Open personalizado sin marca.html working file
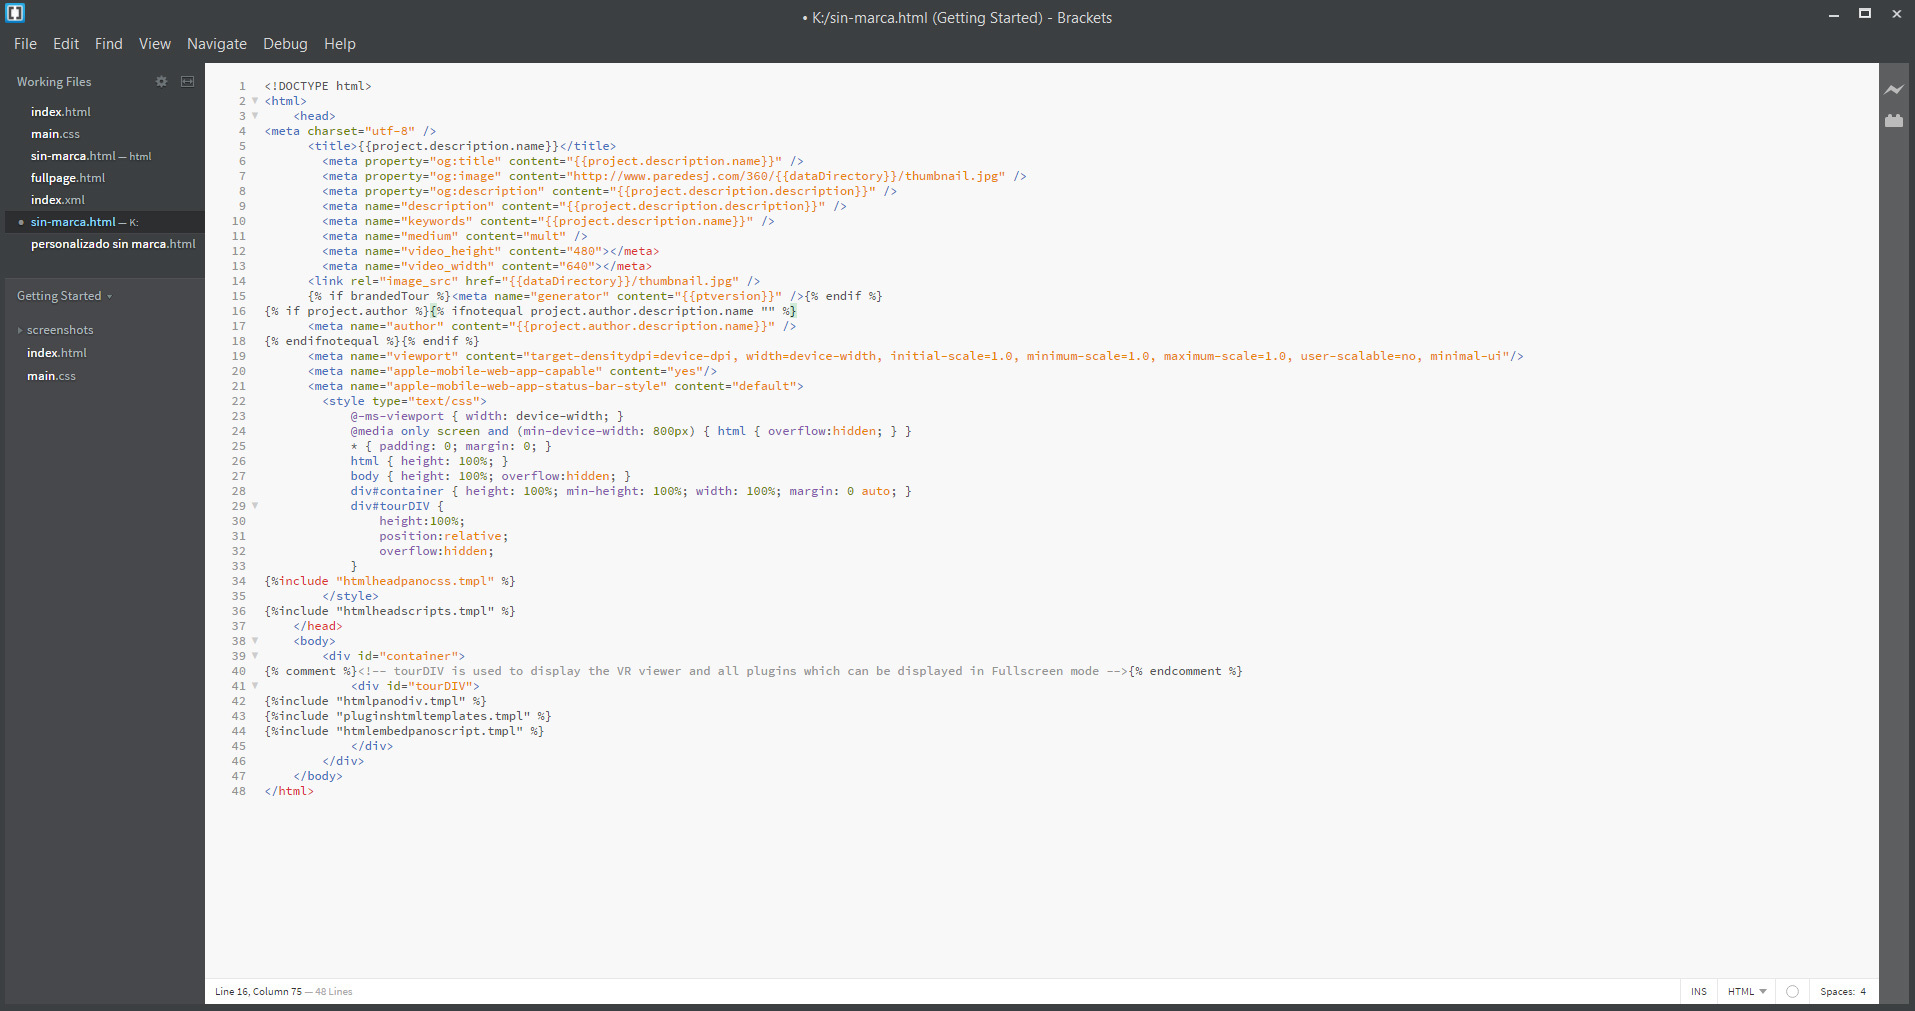Screen dimensions: 1915x1011 pos(112,244)
